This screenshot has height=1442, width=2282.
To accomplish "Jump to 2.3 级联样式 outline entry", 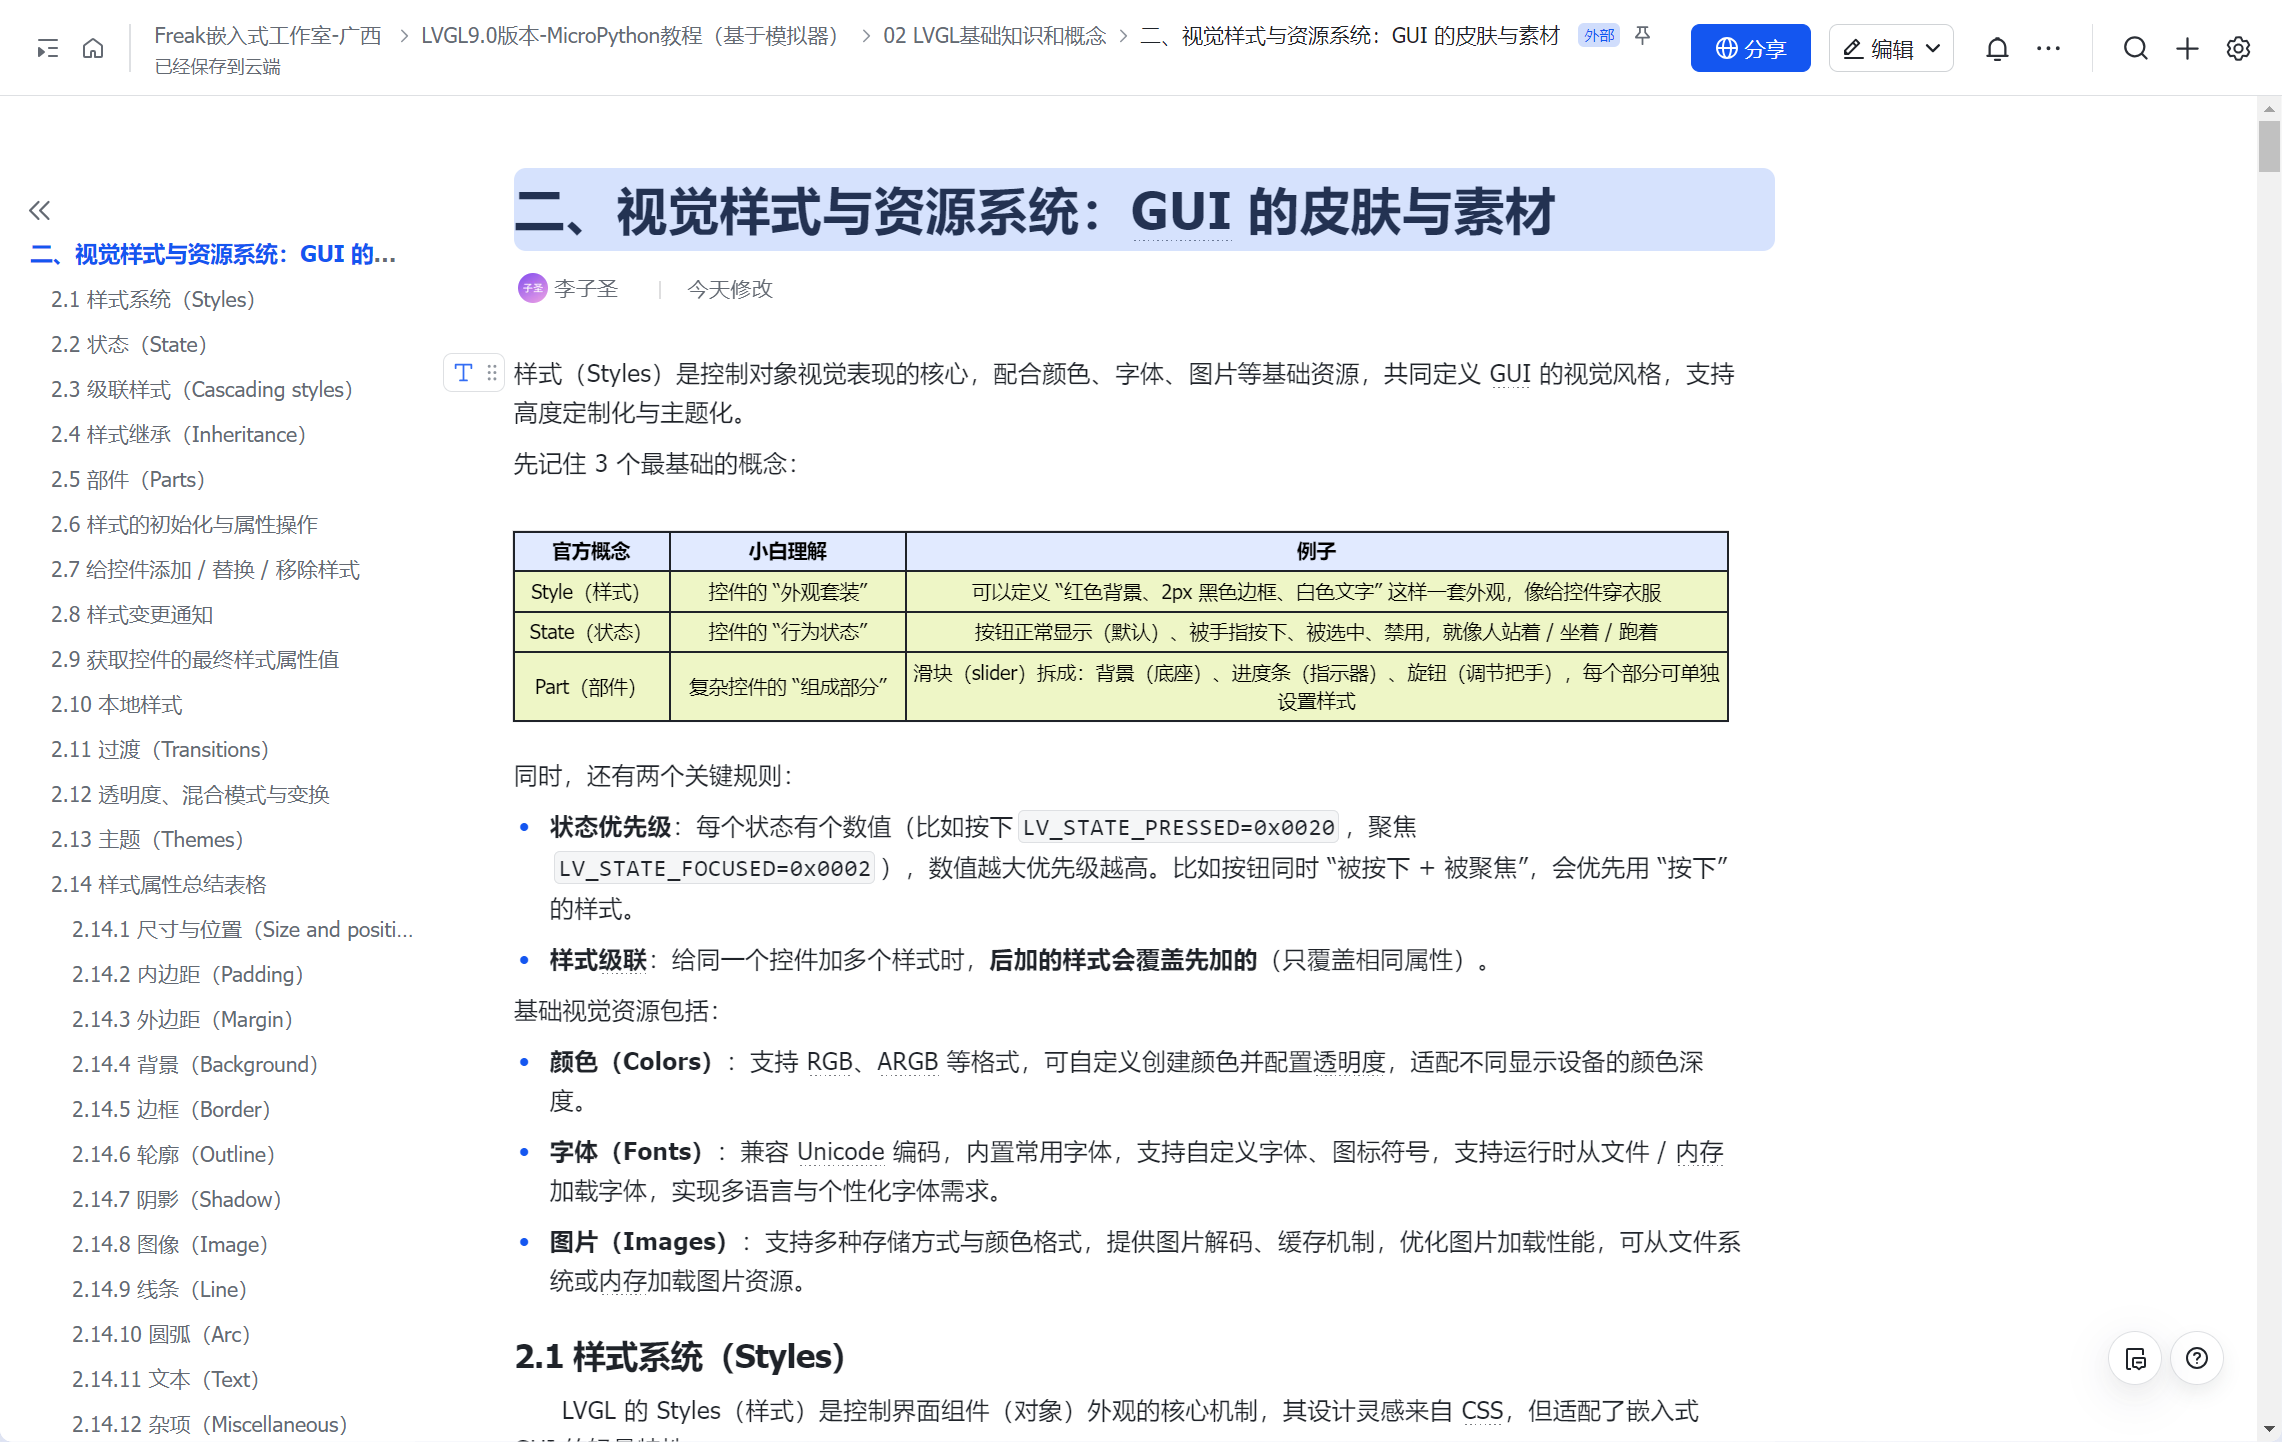I will coord(201,389).
